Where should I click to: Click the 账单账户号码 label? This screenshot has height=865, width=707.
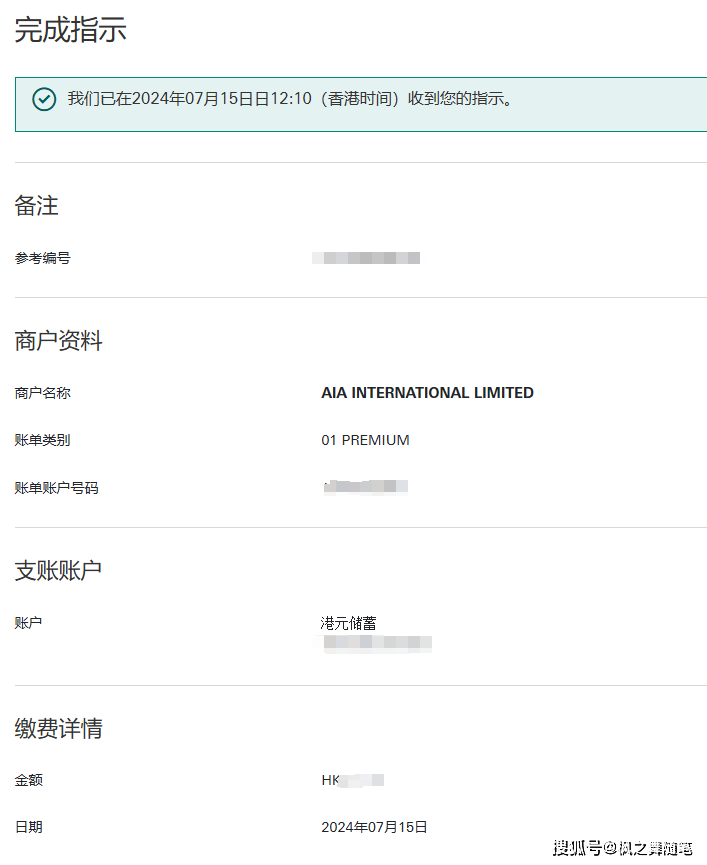[x=56, y=488]
